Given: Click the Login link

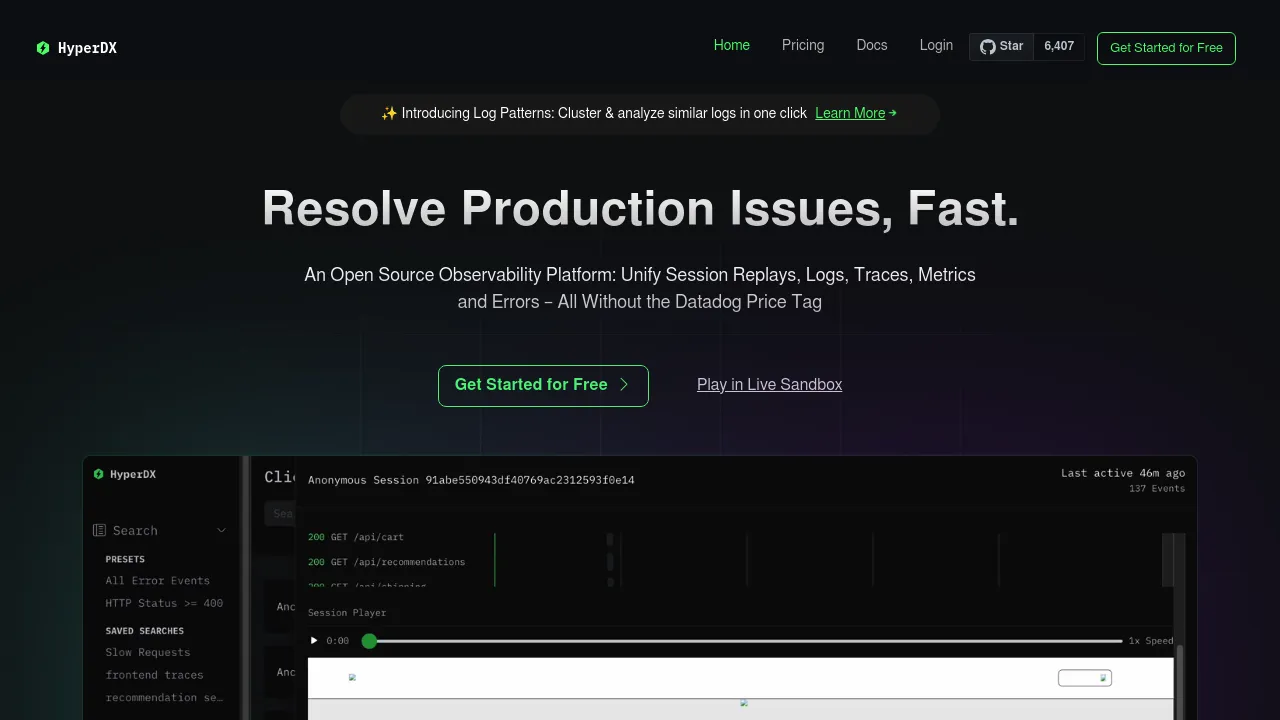Looking at the screenshot, I should pos(936,45).
